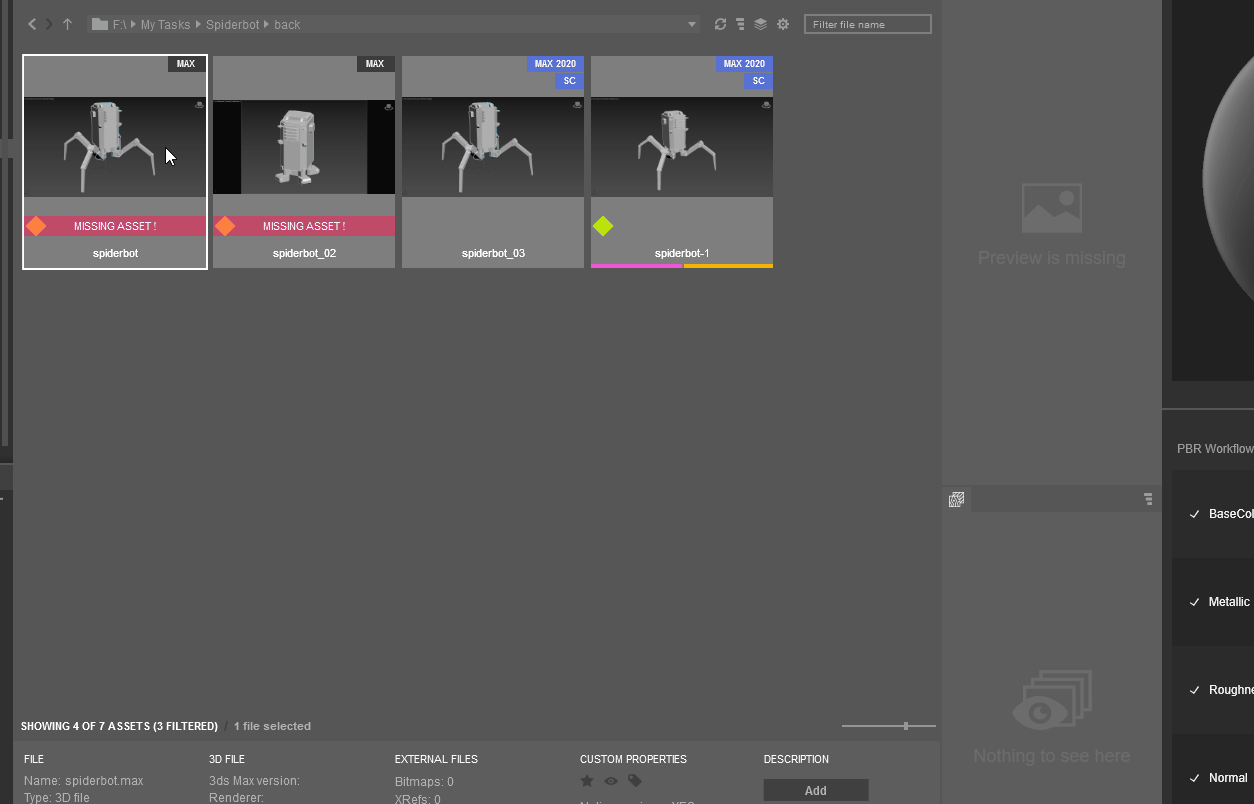Open the maps panel menu icon
Screen dimensions: 1254x804
pos(1148,499)
